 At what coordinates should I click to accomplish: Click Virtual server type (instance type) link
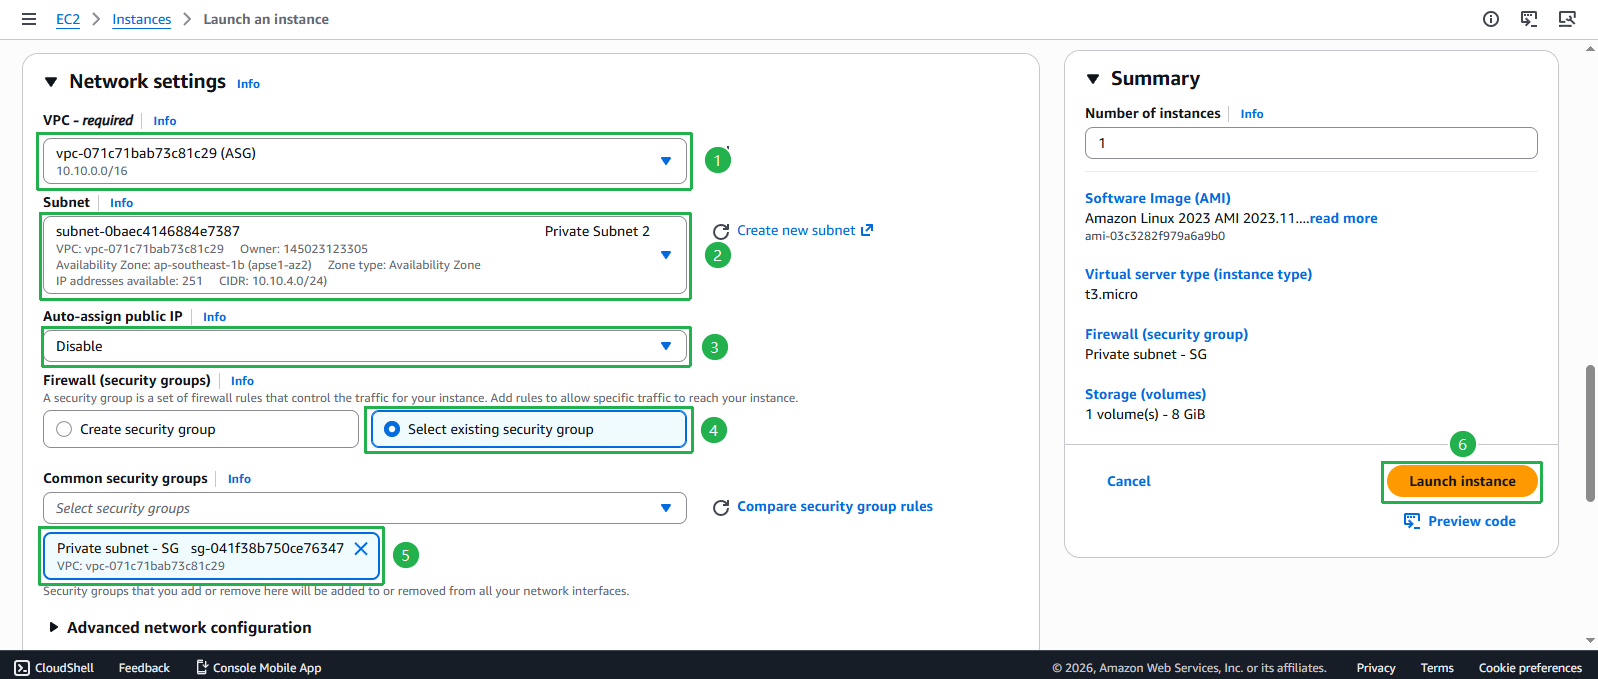coord(1198,274)
